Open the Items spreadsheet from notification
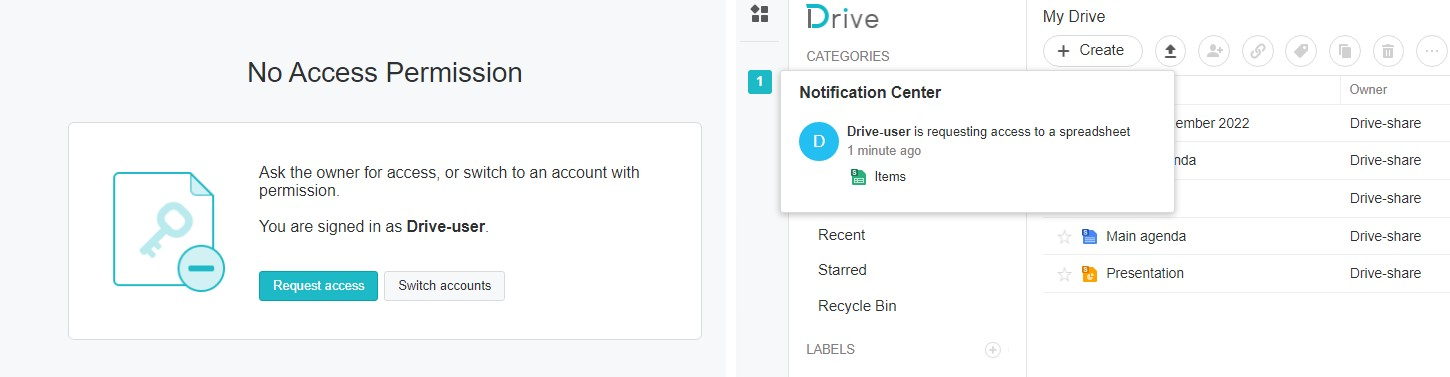The image size is (1450, 377). click(x=890, y=177)
